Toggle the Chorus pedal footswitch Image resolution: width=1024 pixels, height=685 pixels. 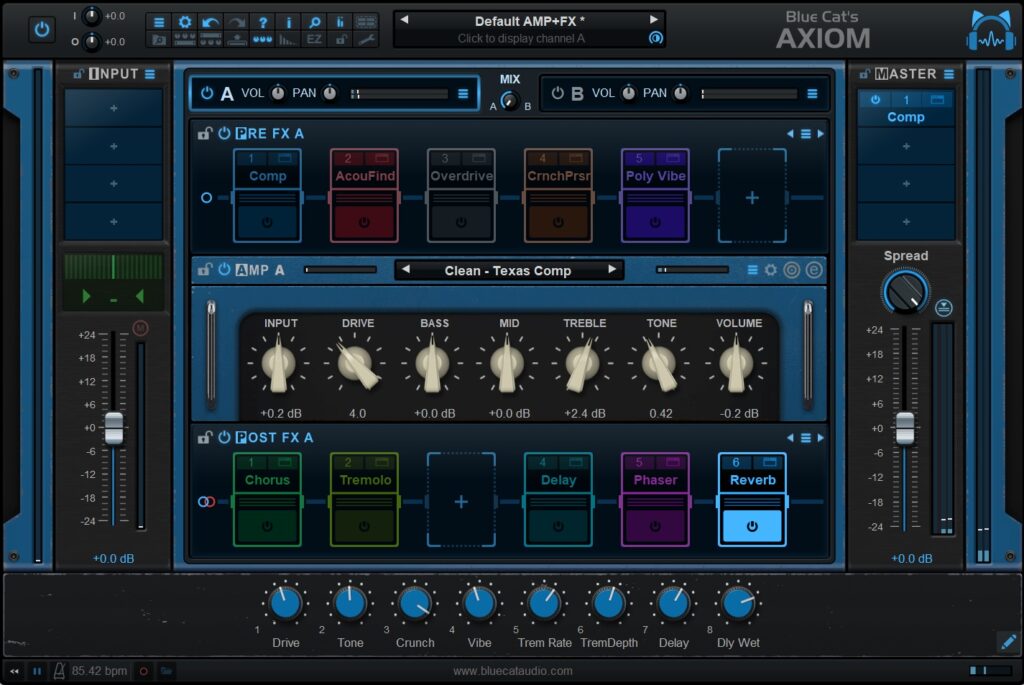pos(267,526)
